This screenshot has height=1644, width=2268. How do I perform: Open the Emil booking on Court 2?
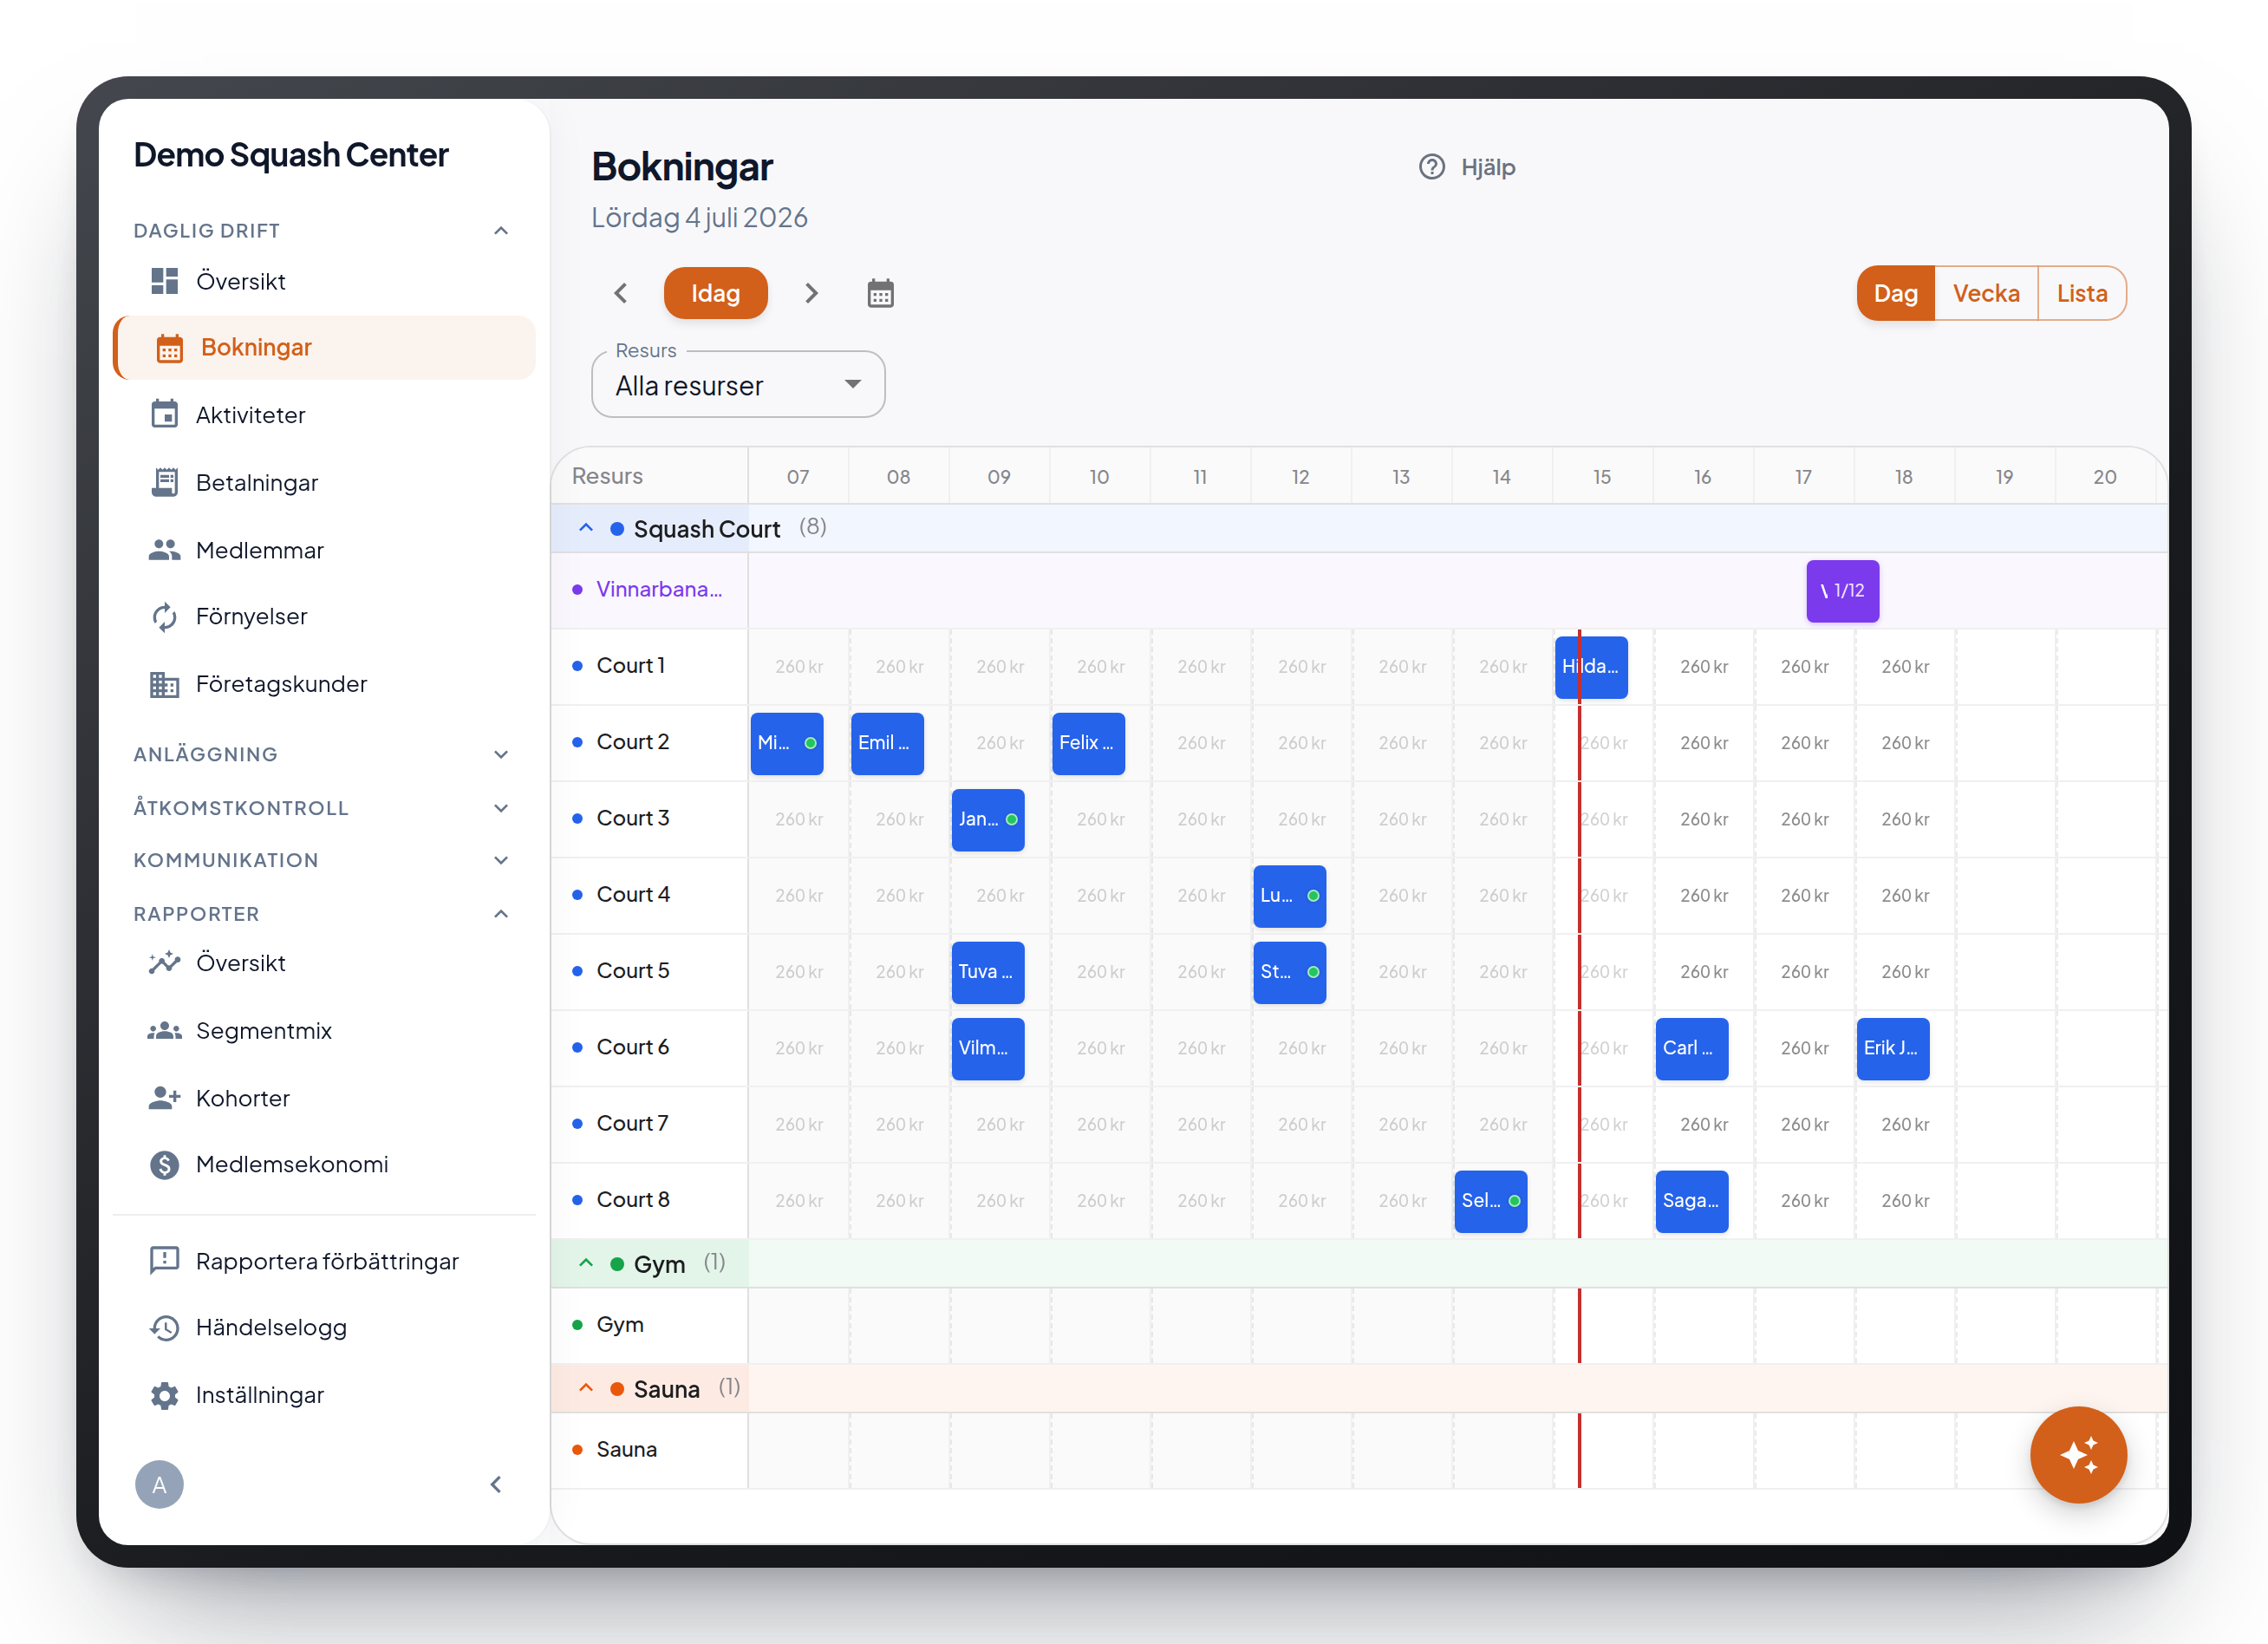click(886, 743)
